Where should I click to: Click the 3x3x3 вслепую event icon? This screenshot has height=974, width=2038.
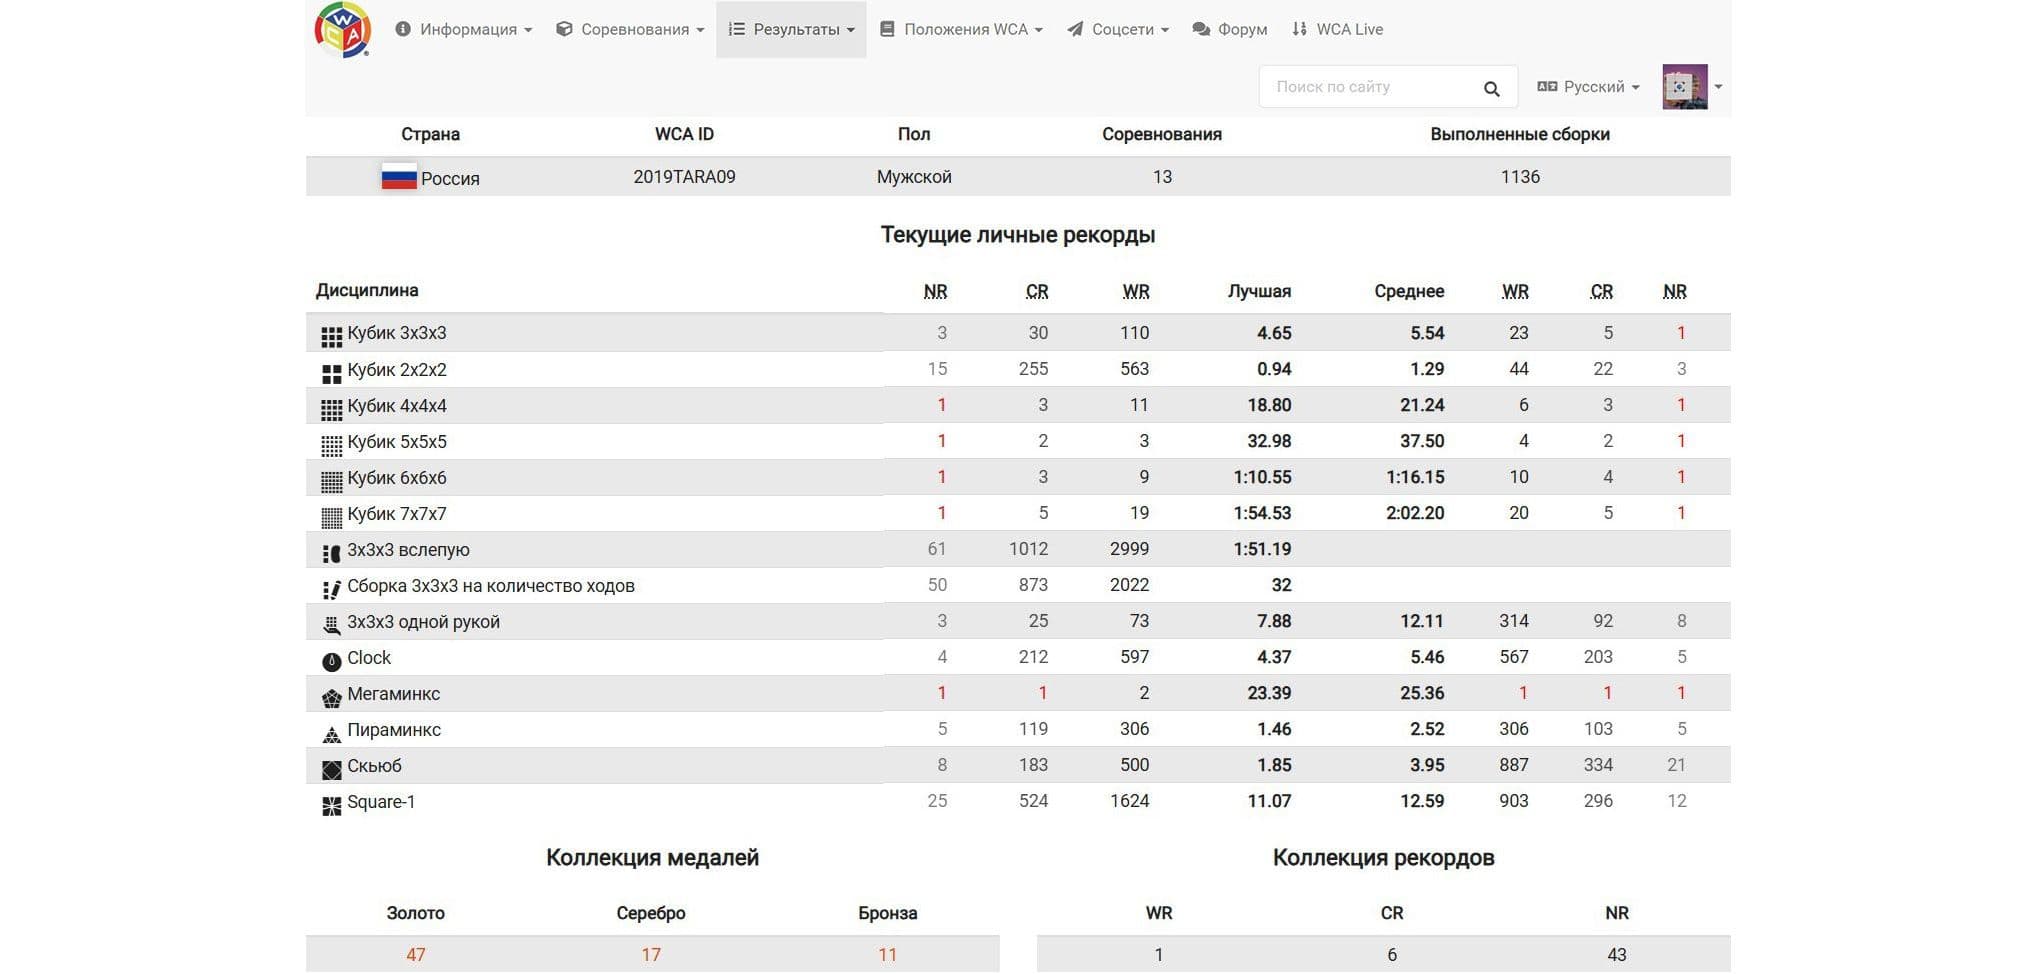click(x=331, y=554)
